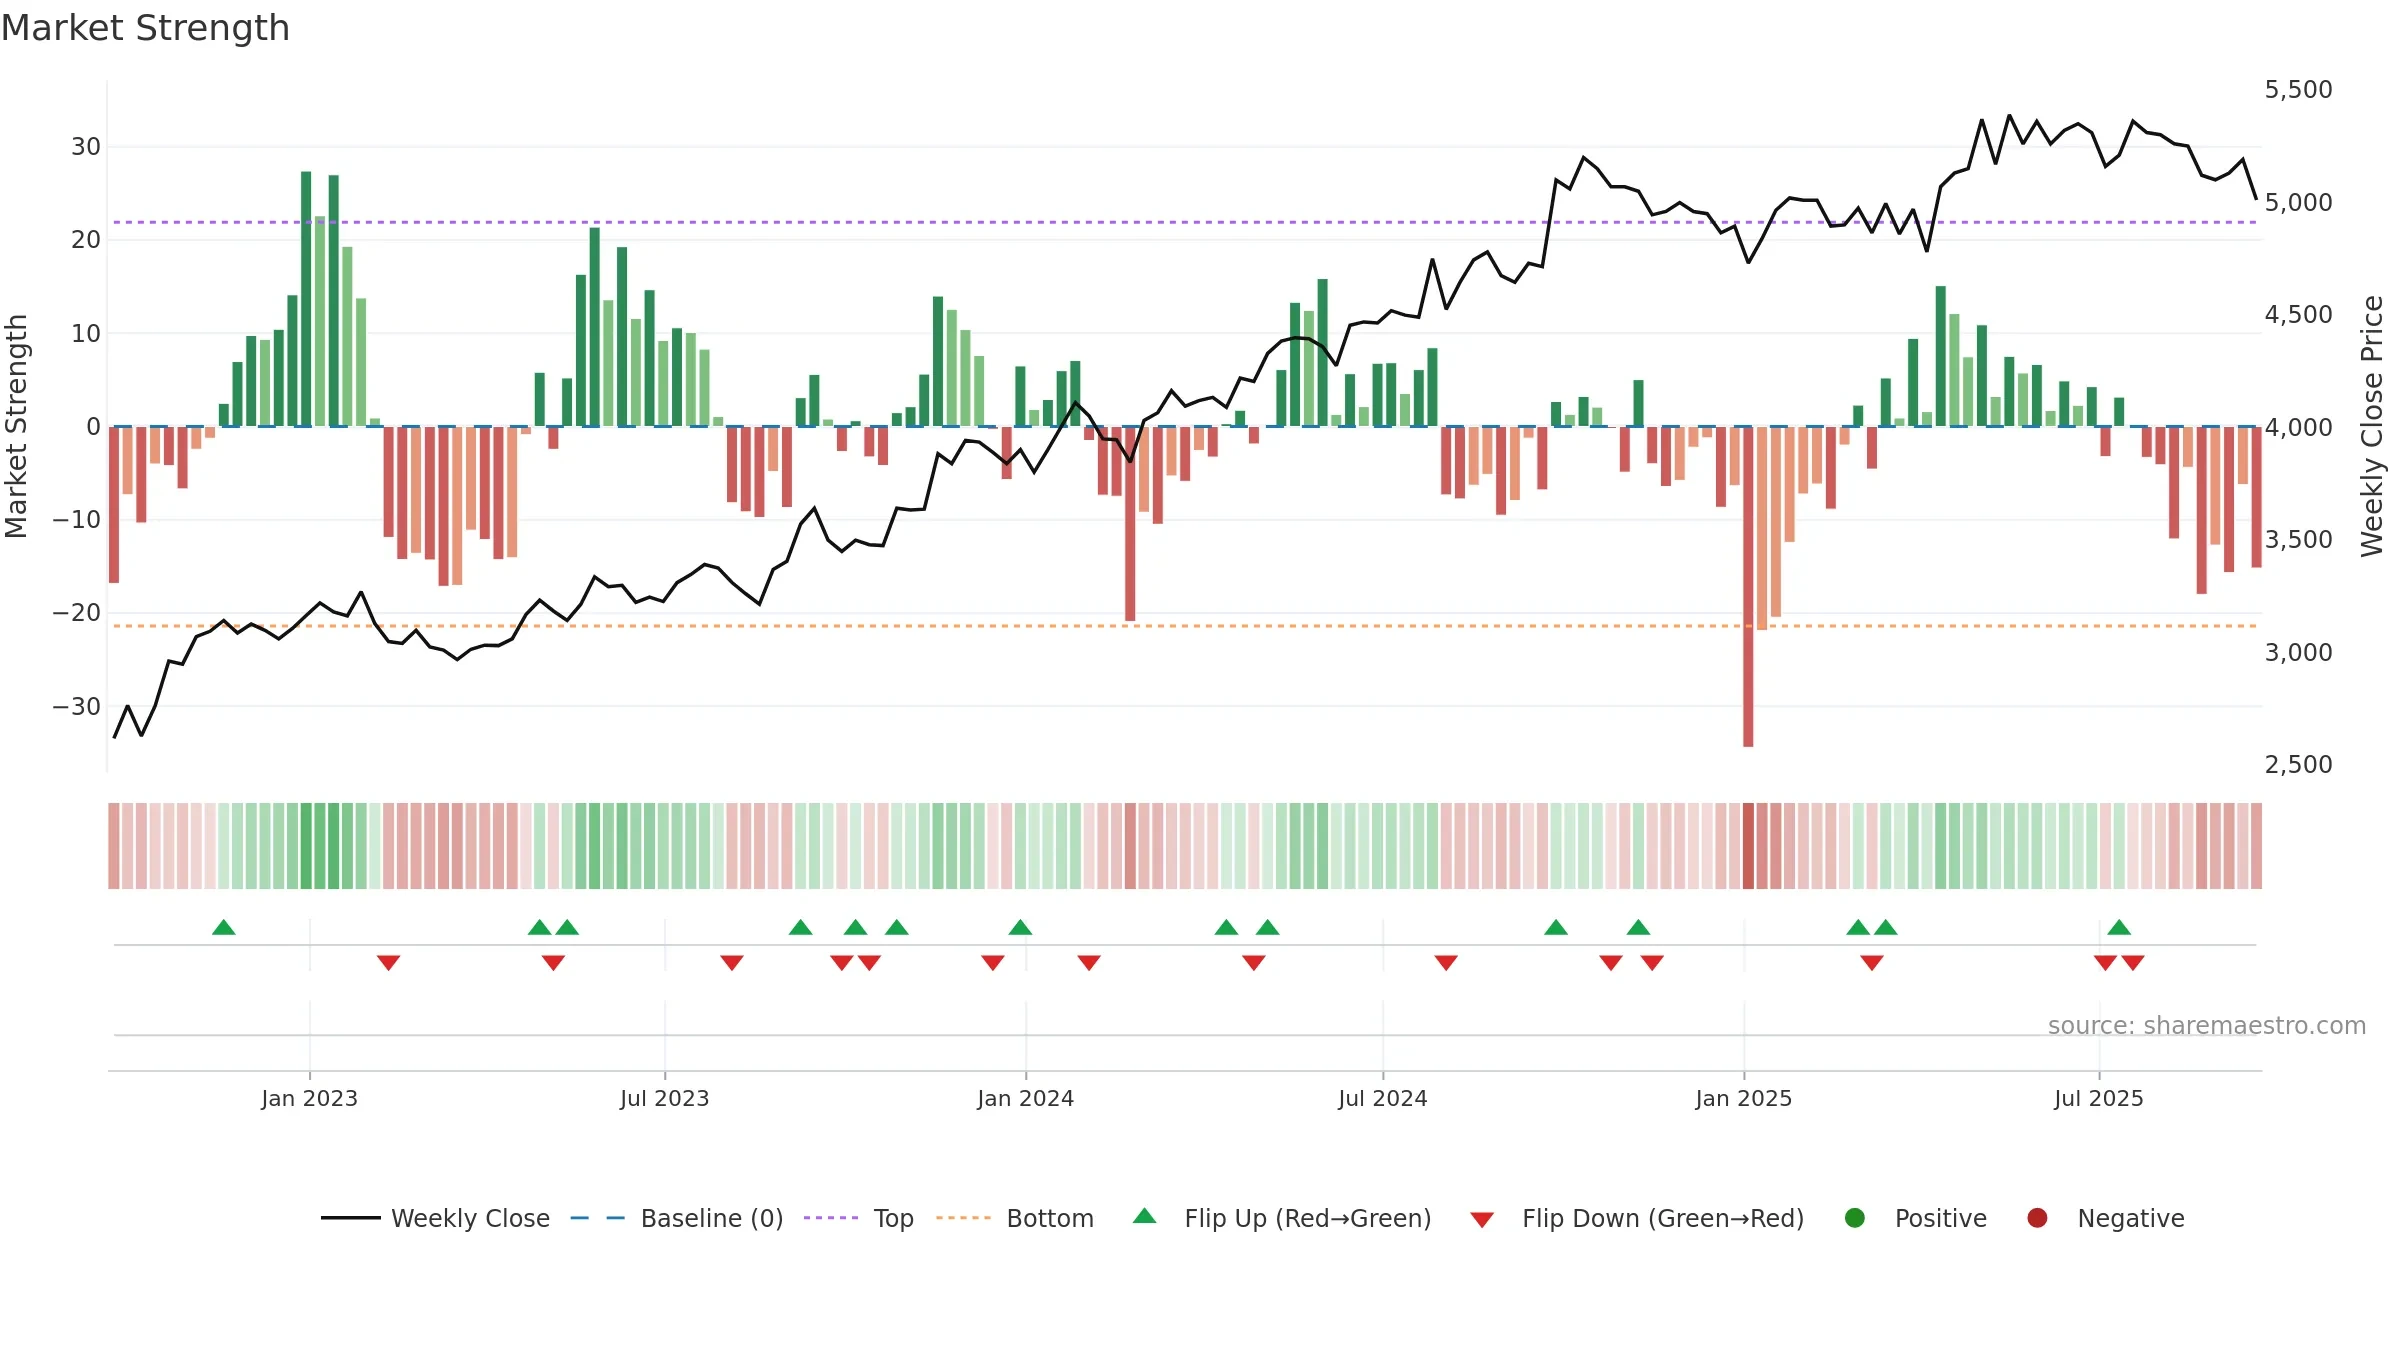Click the vertical Market Strength axis title
This screenshot has width=2400, height=1350.
point(16,427)
